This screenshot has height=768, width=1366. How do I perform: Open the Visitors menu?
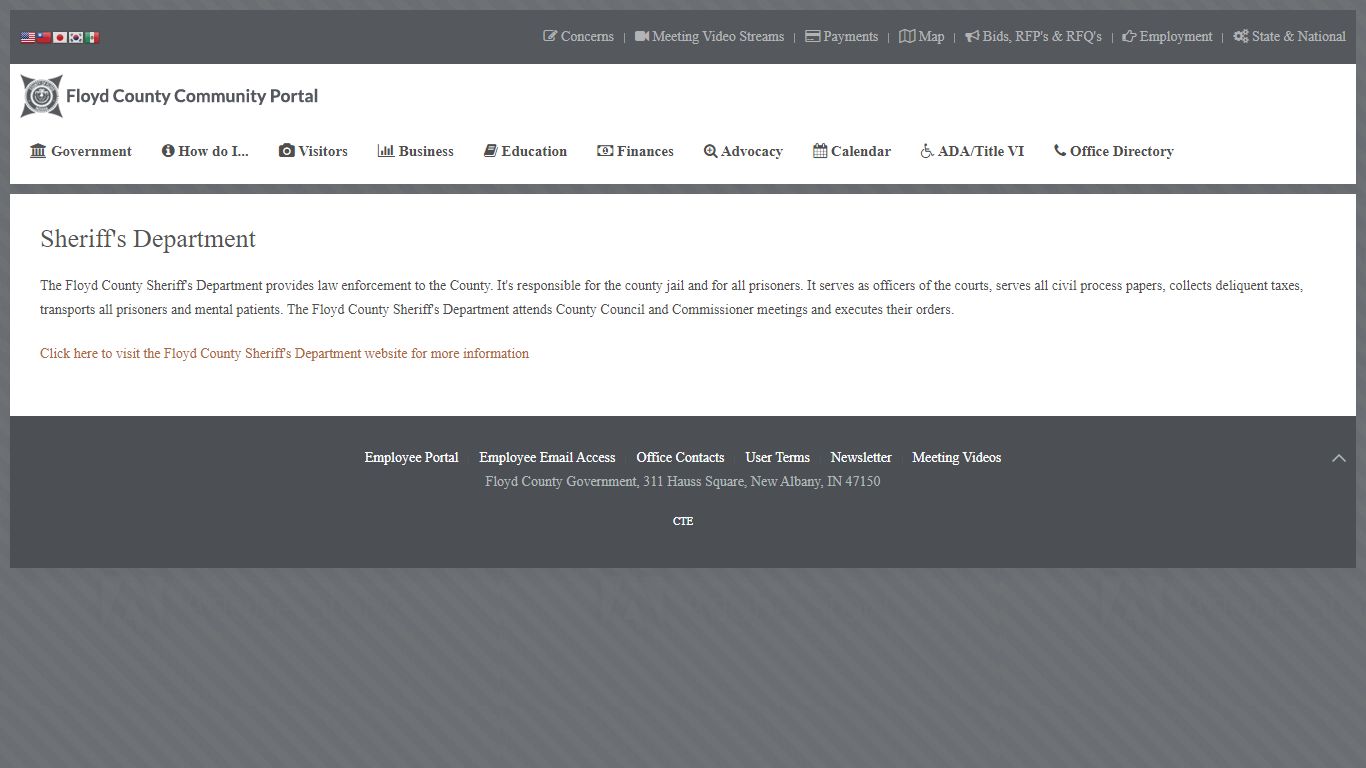click(x=313, y=151)
